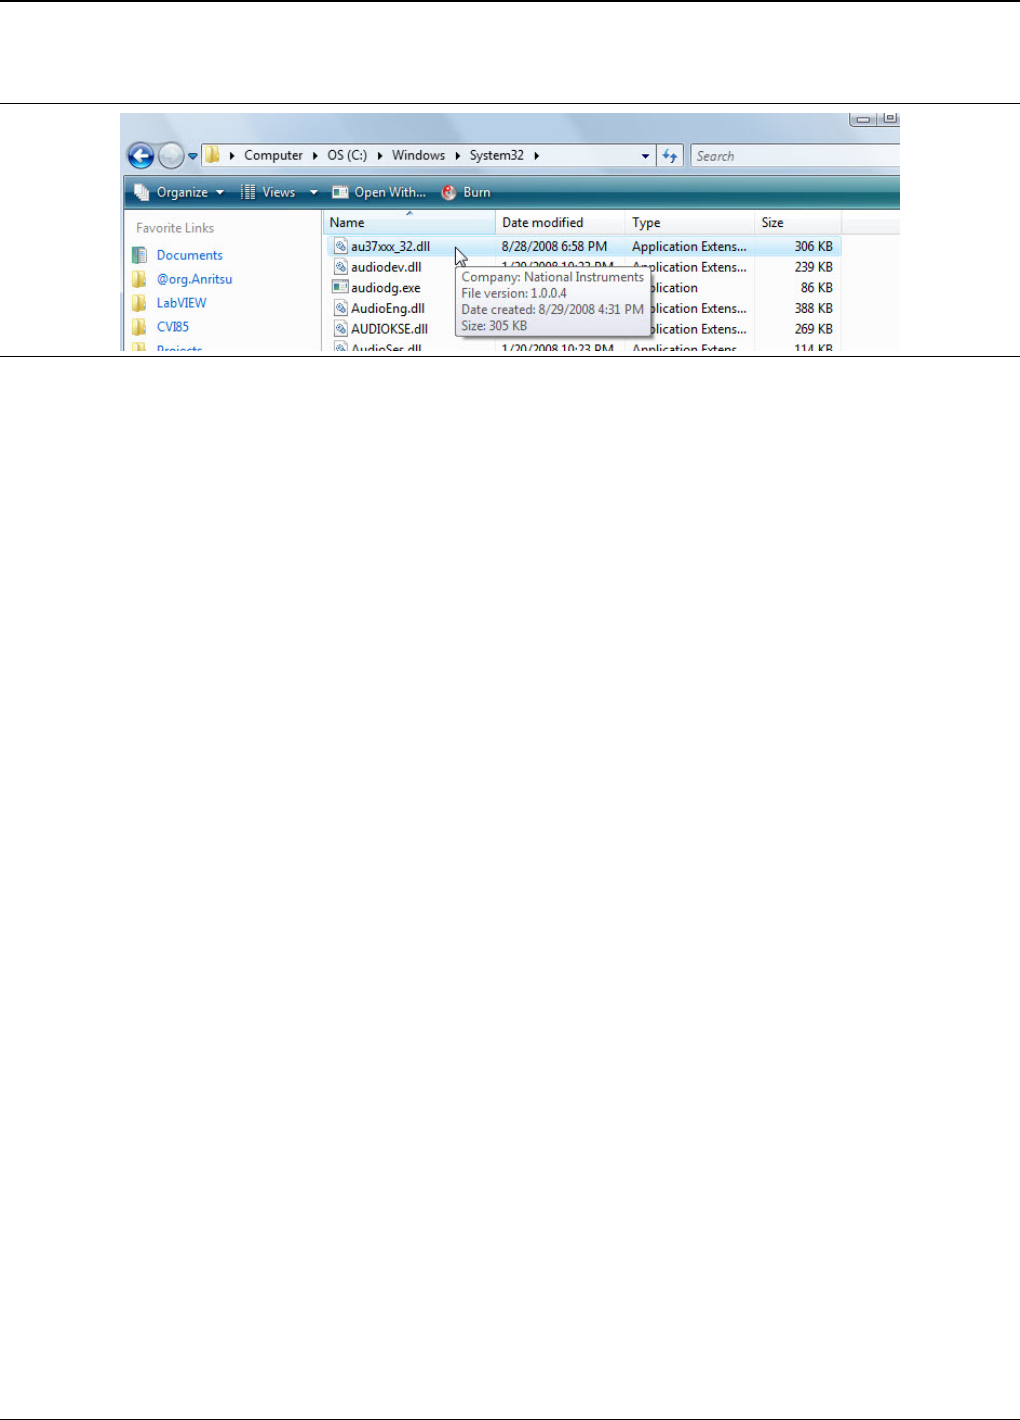Select Computer in the address path

pos(273,155)
